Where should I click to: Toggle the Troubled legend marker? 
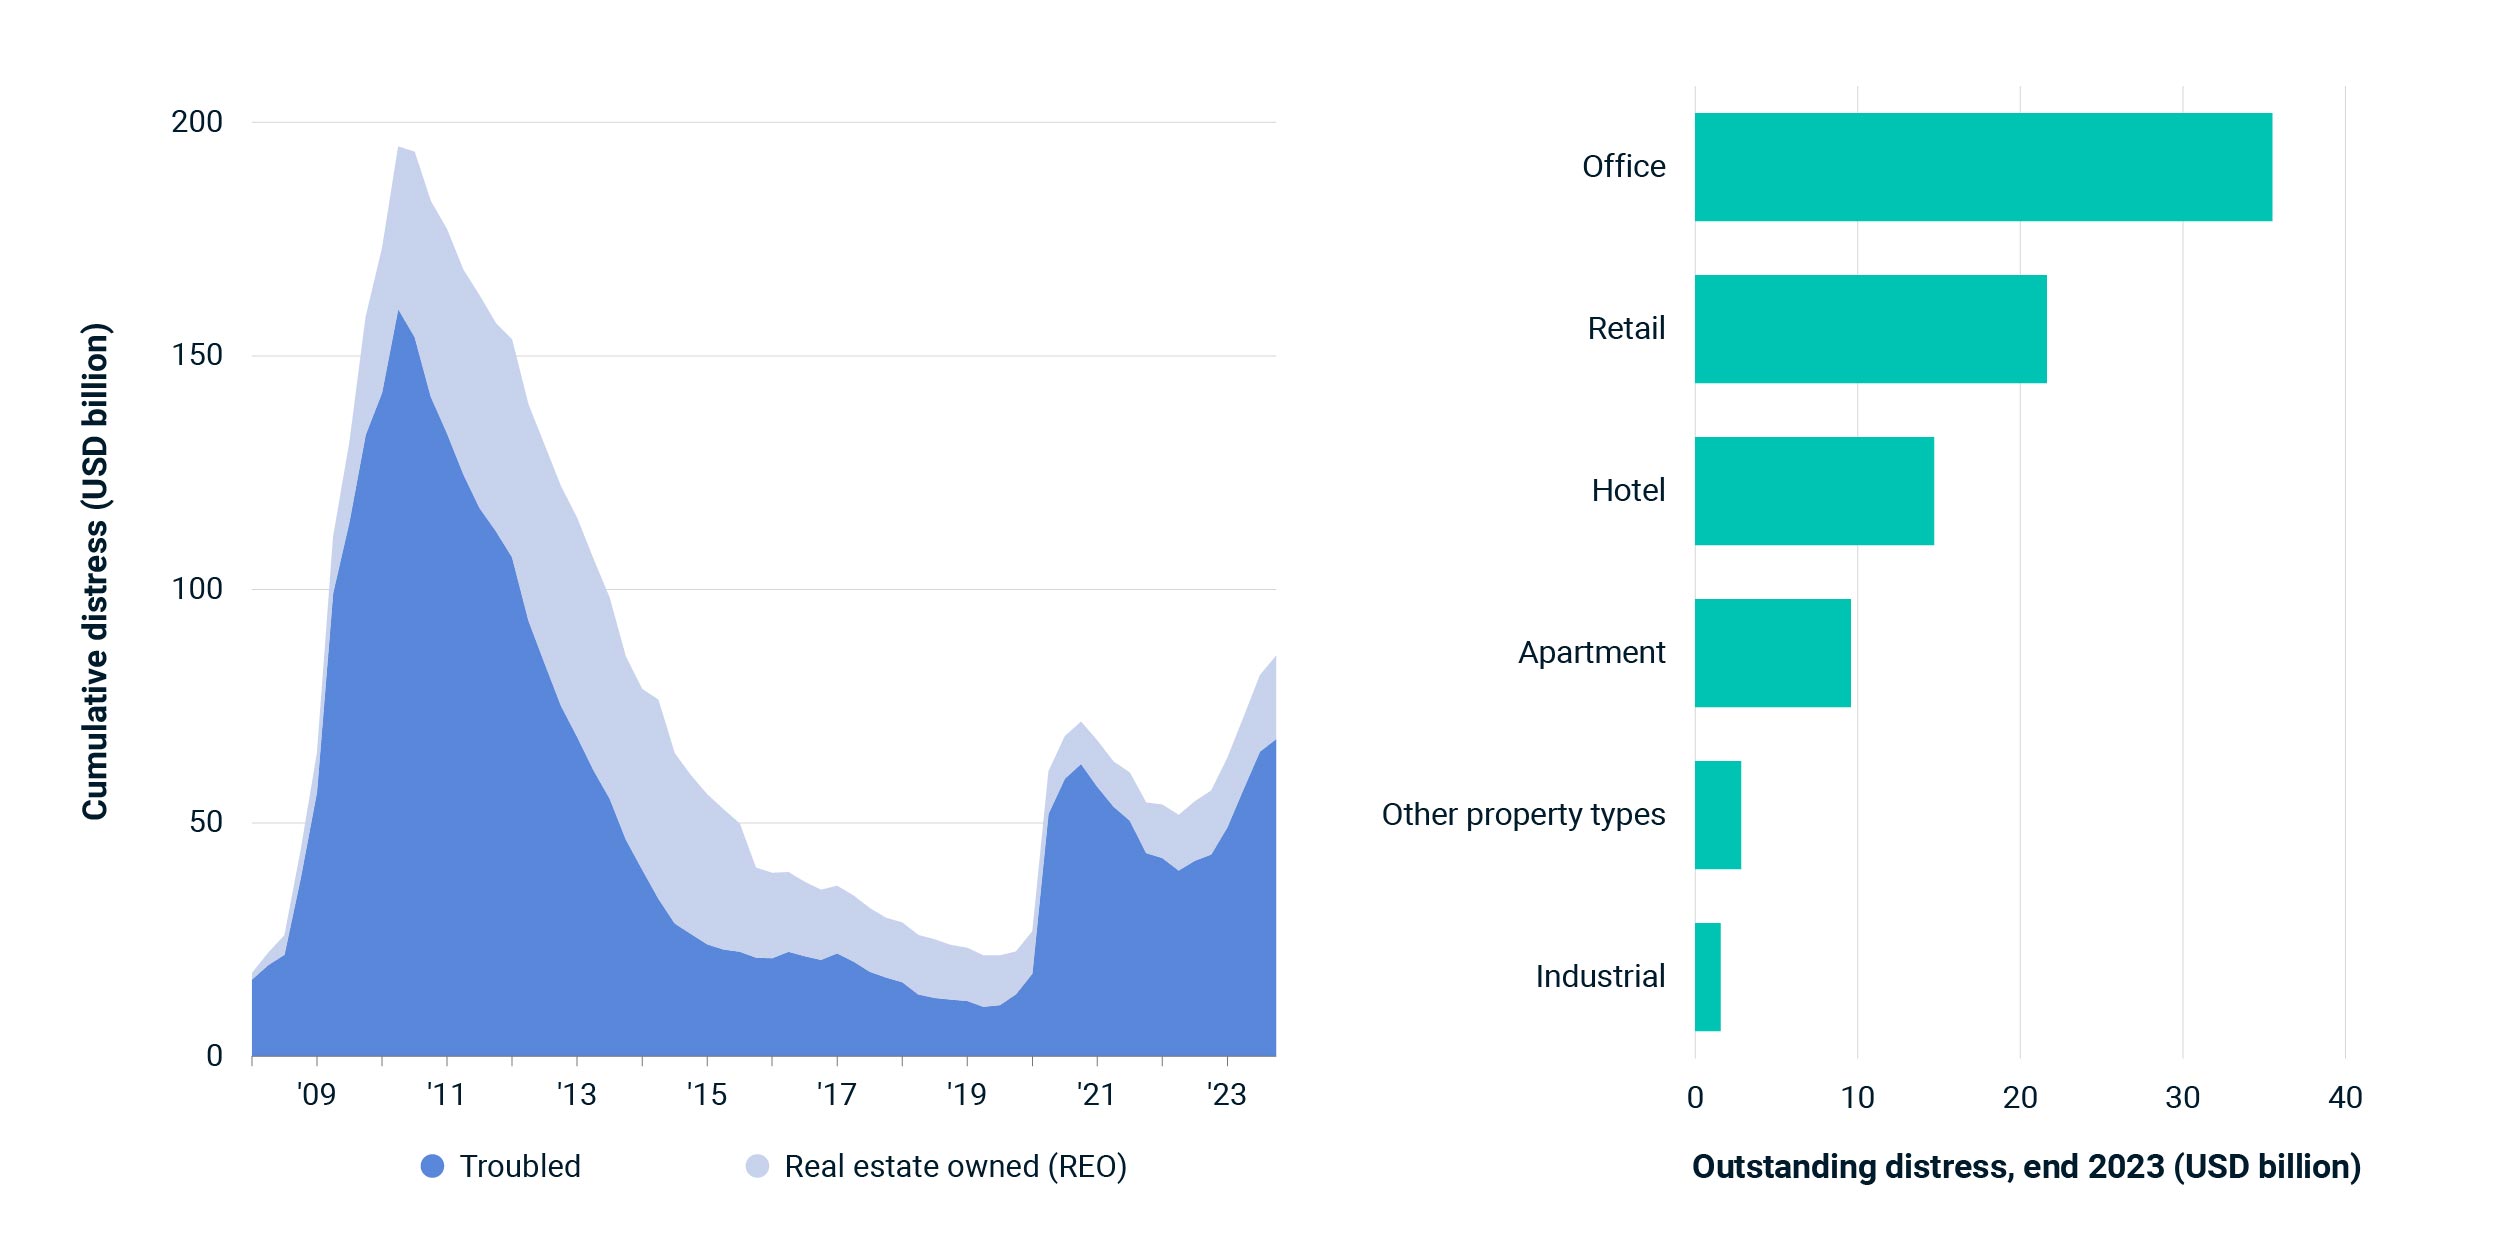click(432, 1166)
